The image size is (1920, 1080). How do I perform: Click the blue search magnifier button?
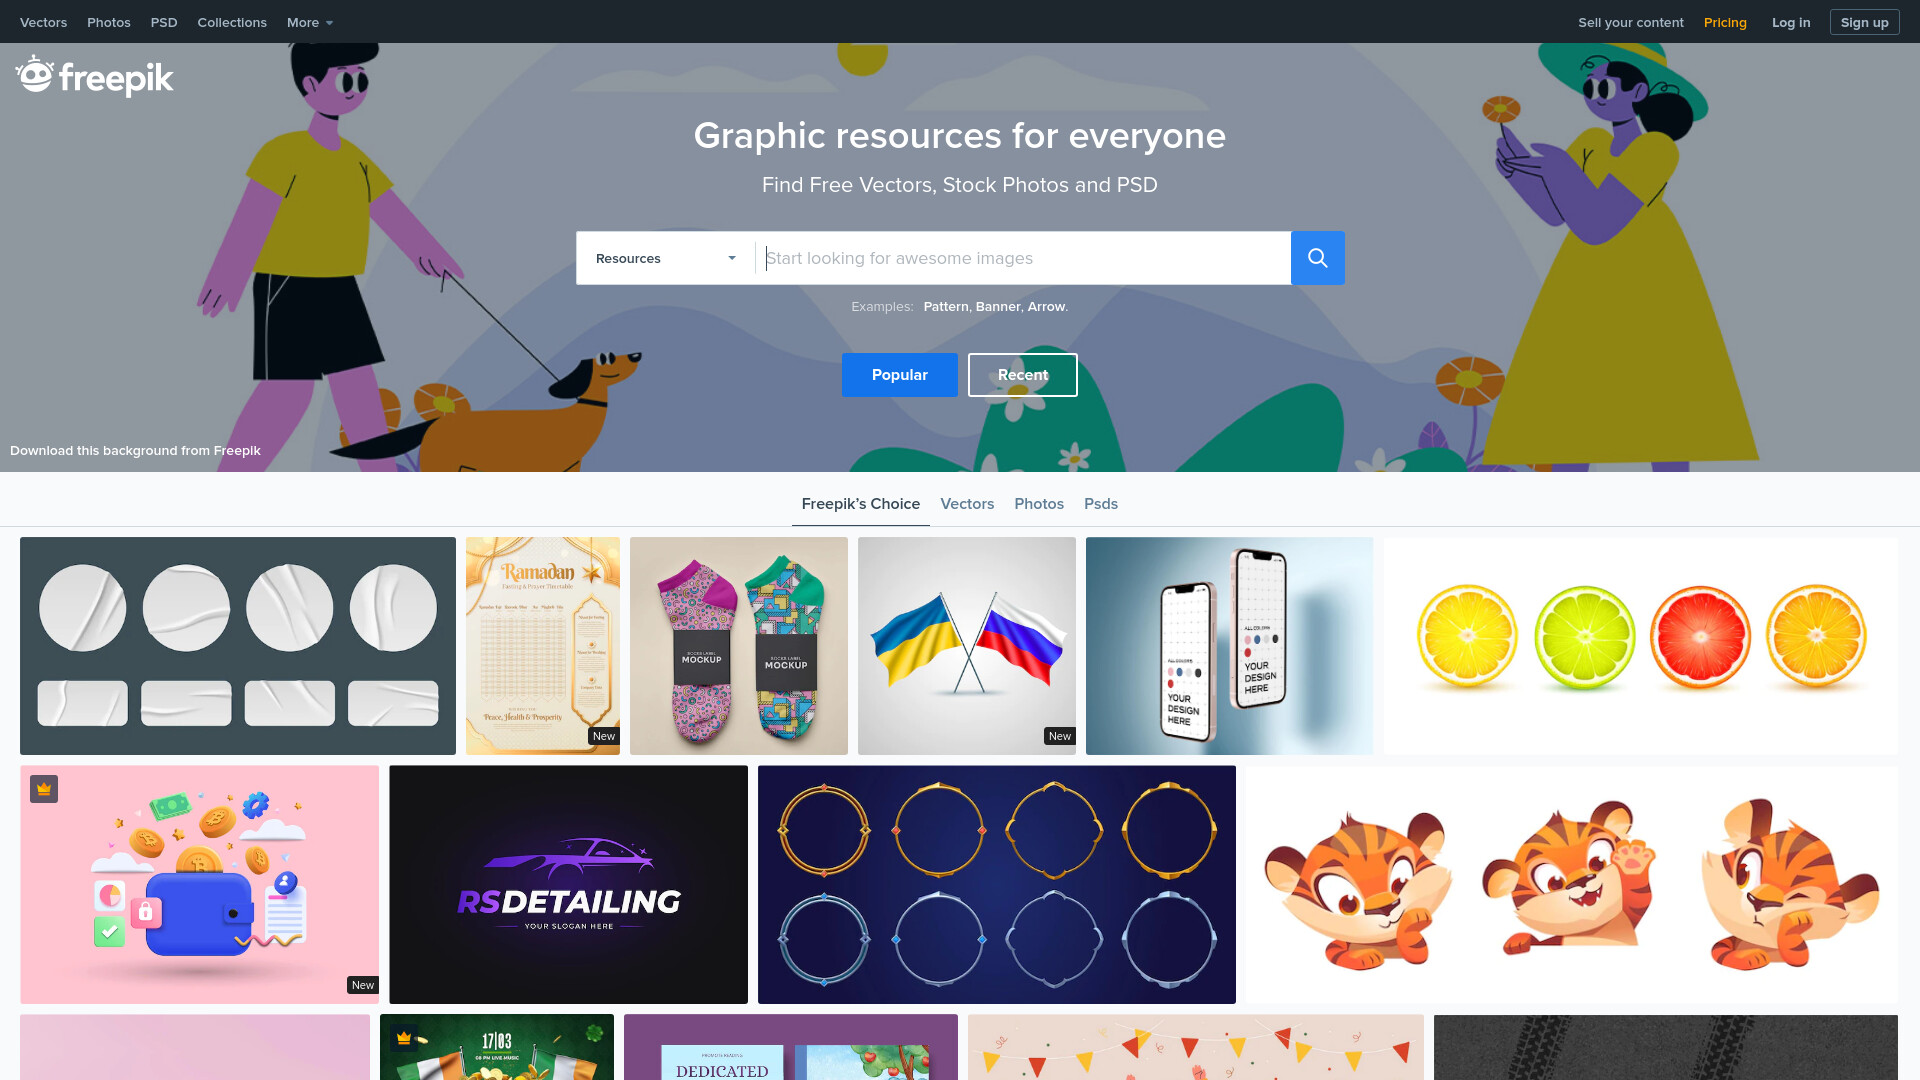1317,258
